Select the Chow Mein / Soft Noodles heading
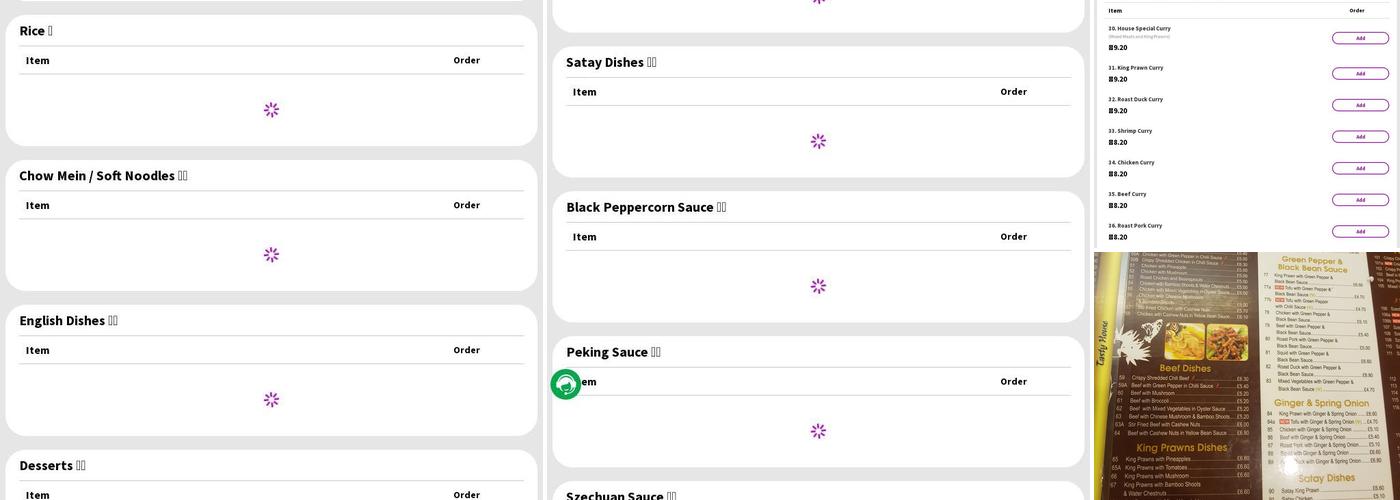The height and width of the screenshot is (500, 1400). coord(97,176)
